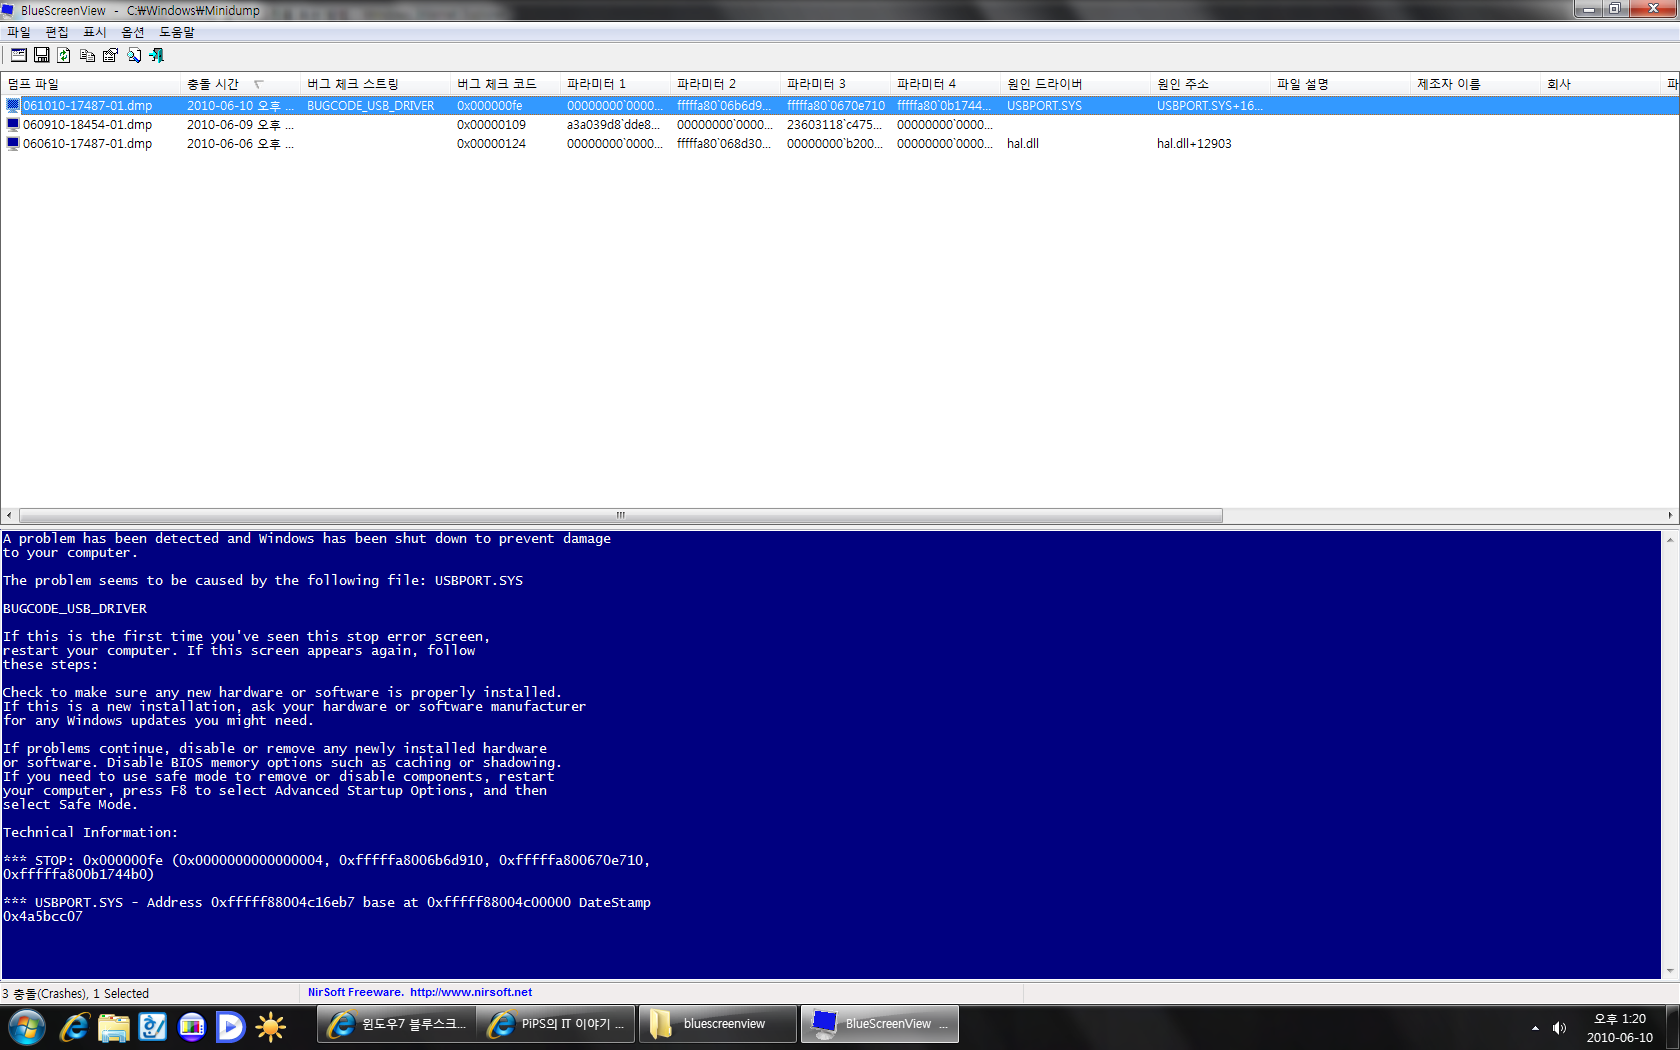Screen dimensions: 1680x1050
Task: Open the 옵션 menu
Action: (x=133, y=32)
